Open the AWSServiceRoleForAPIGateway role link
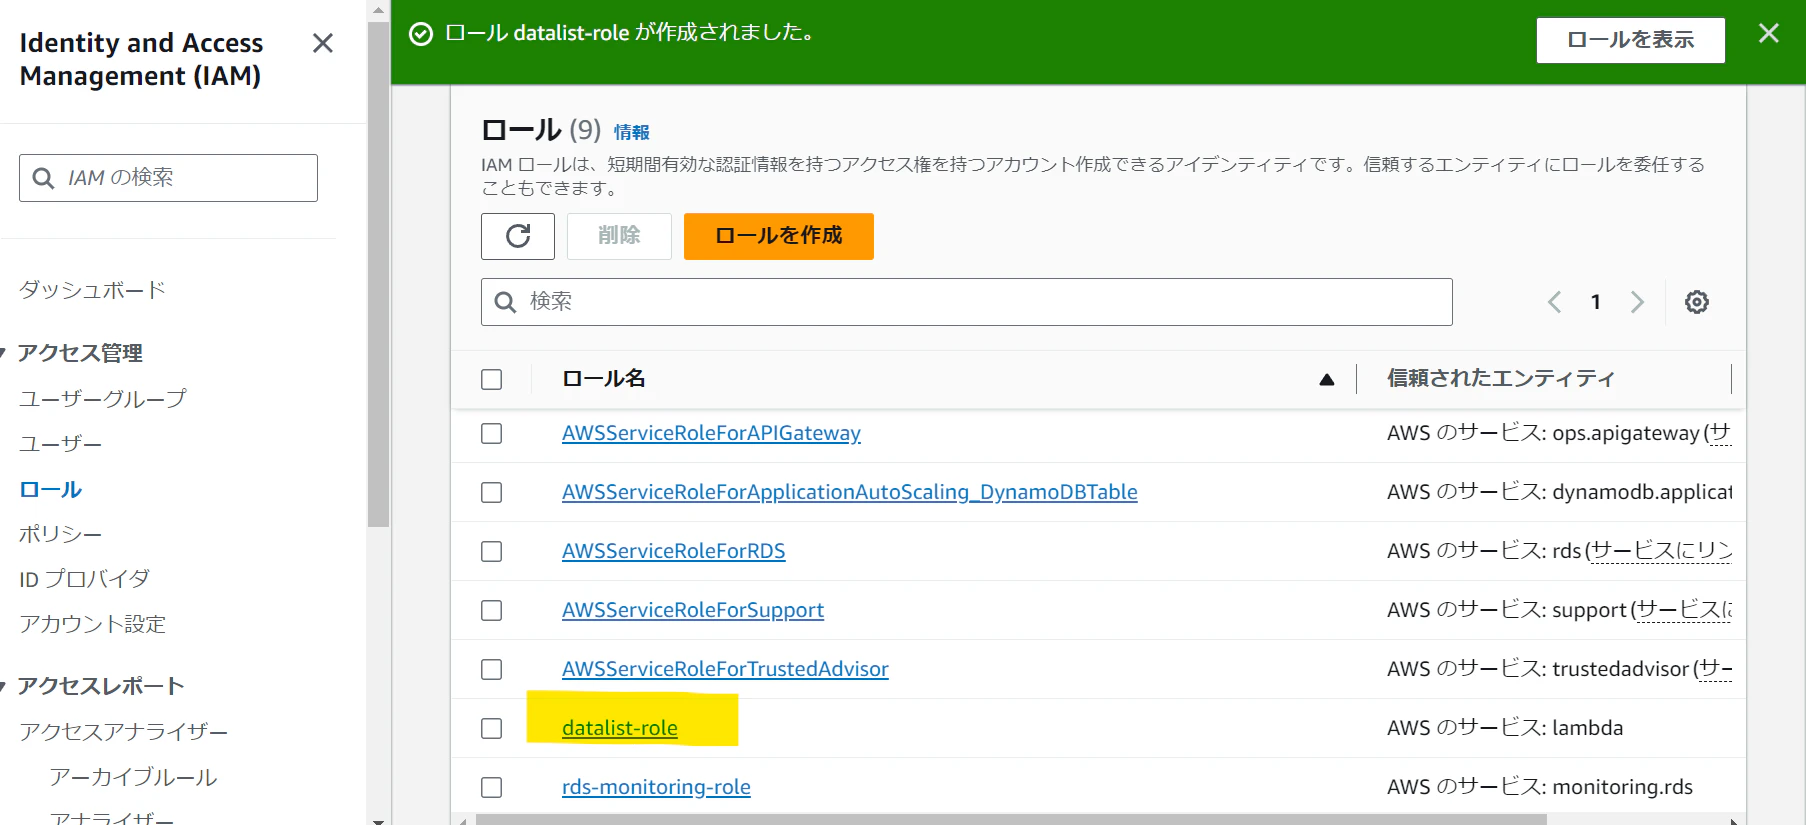 711,433
